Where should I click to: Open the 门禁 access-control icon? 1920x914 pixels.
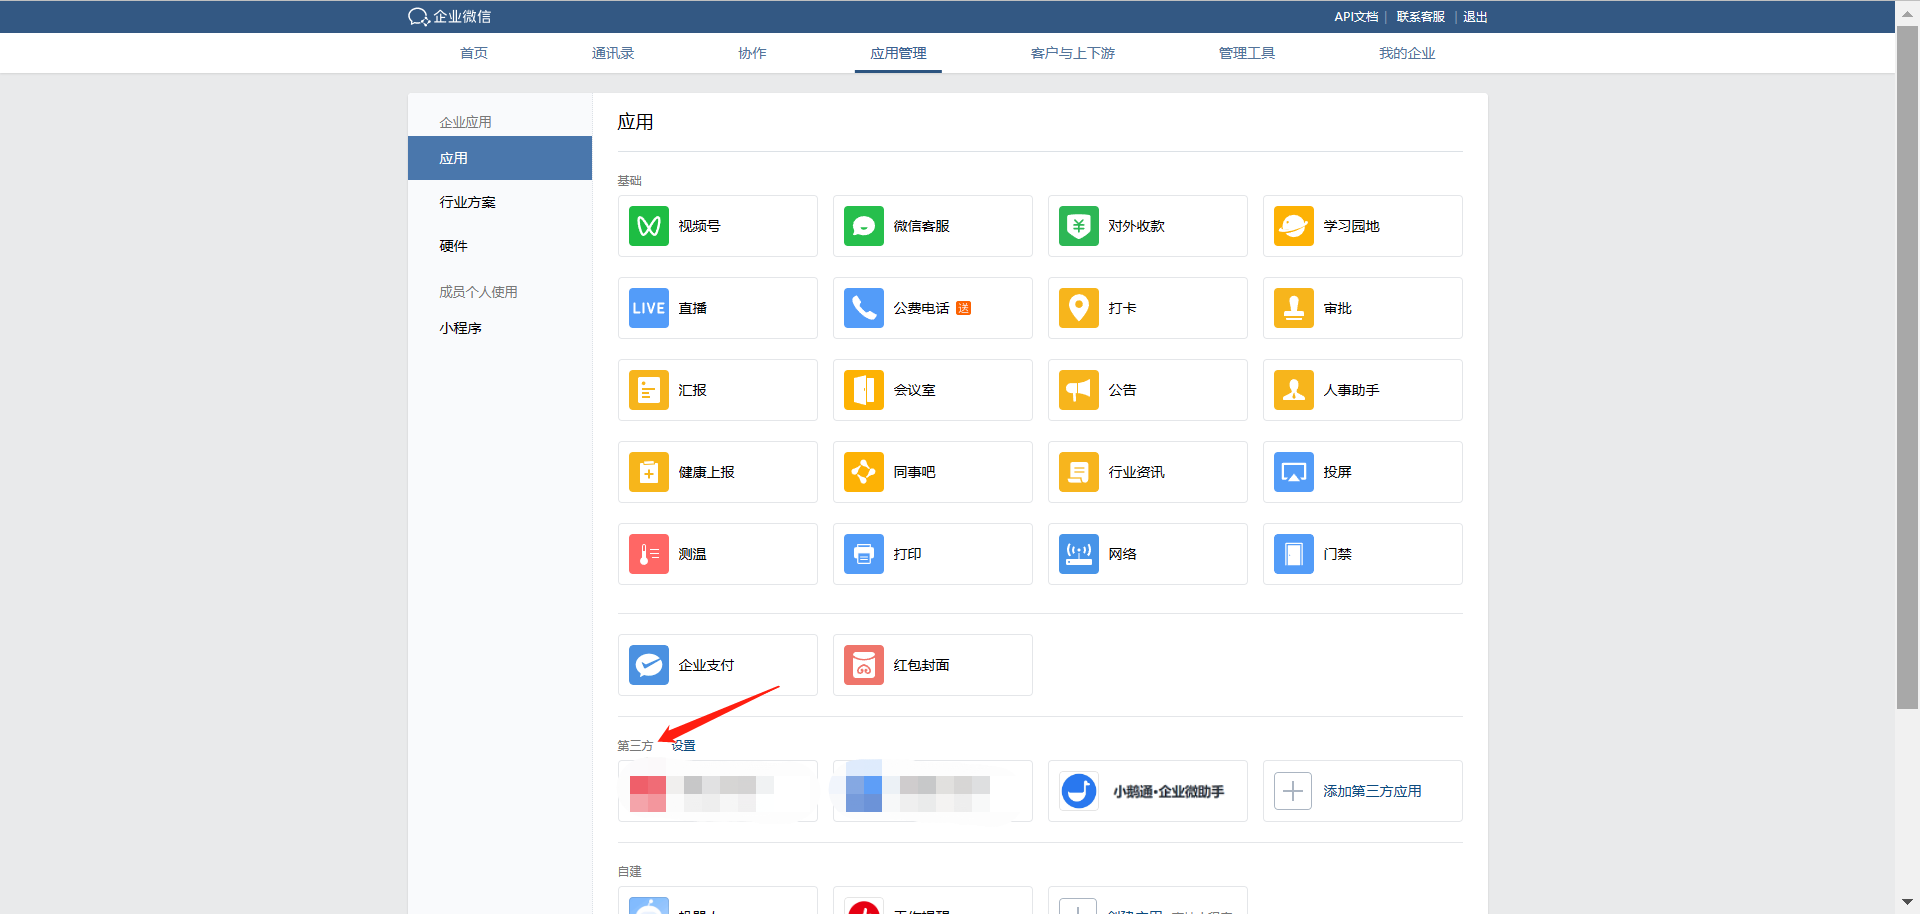point(1294,554)
